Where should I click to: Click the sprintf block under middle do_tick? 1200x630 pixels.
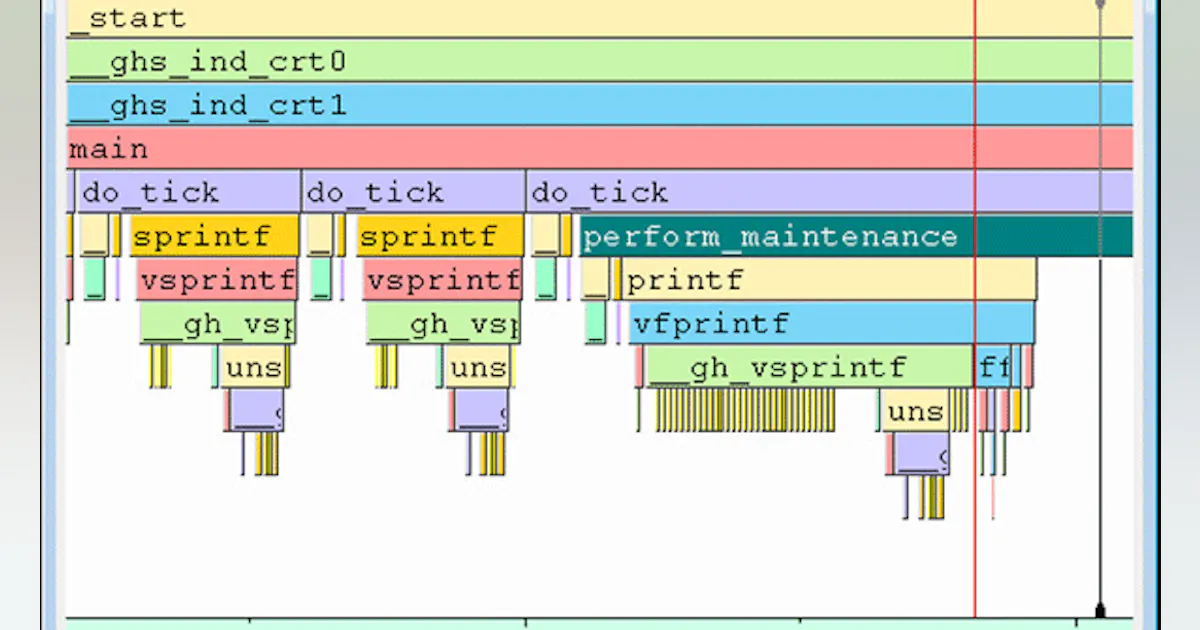click(440, 236)
